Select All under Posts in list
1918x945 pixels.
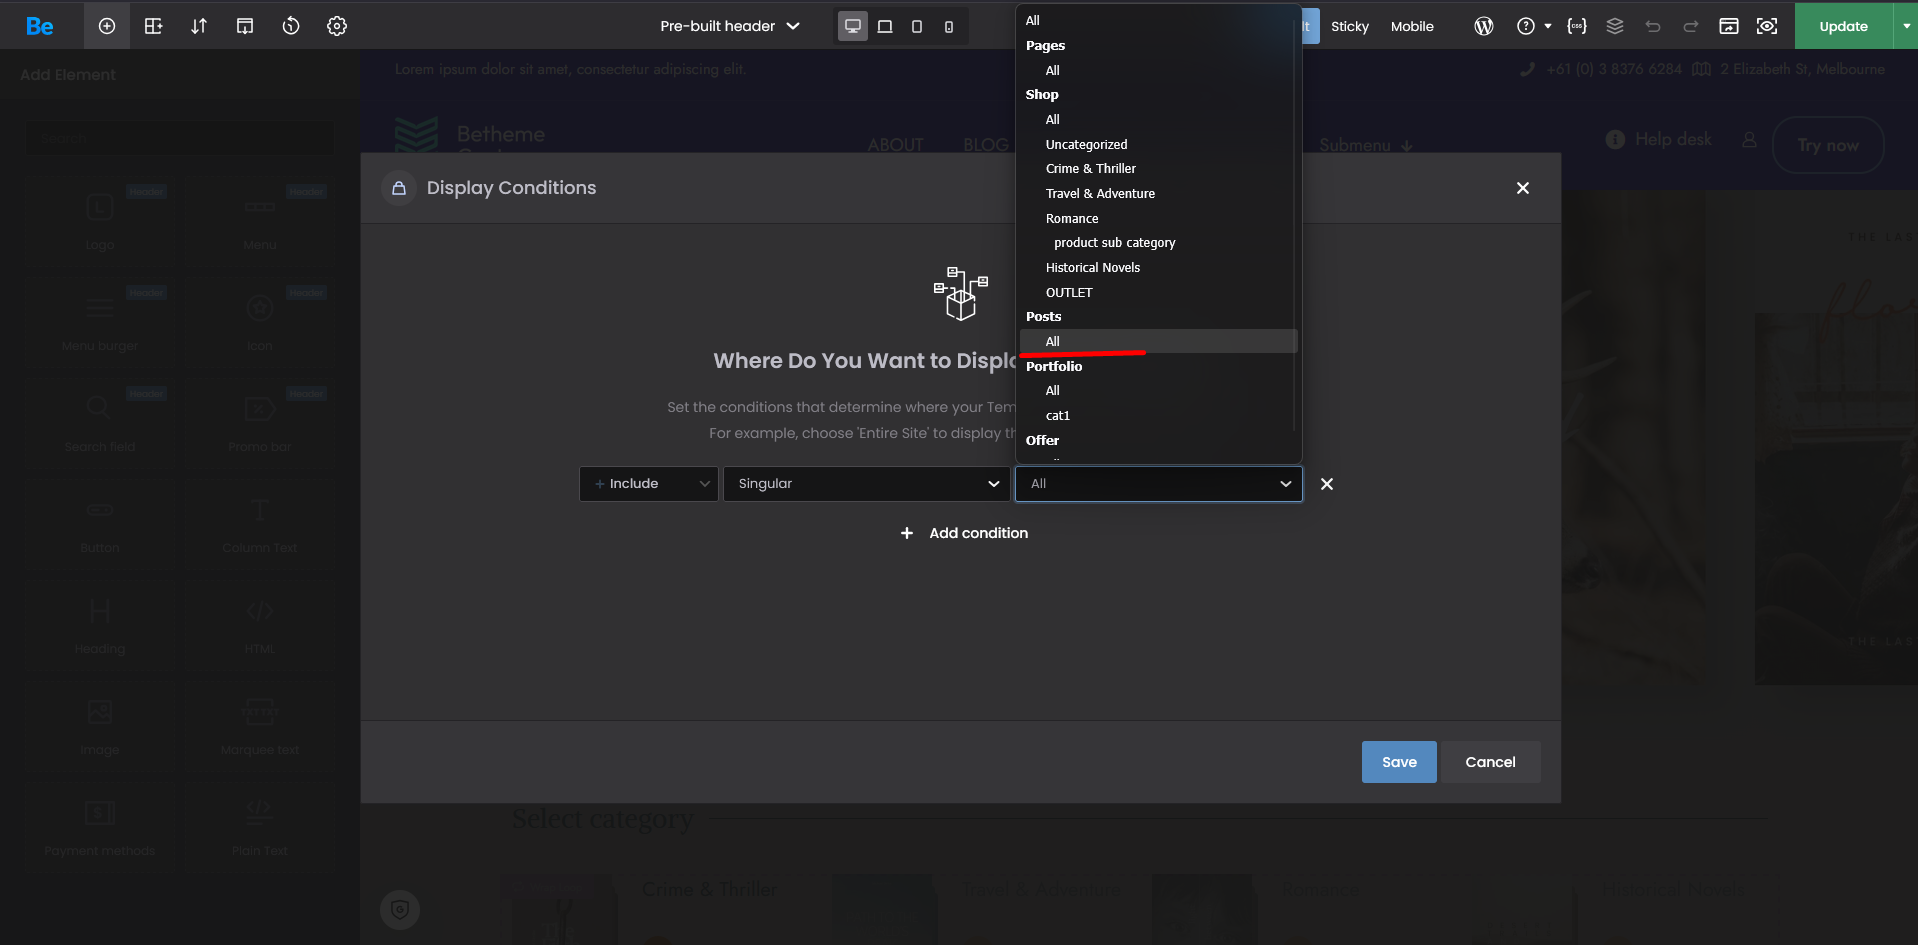click(1053, 341)
